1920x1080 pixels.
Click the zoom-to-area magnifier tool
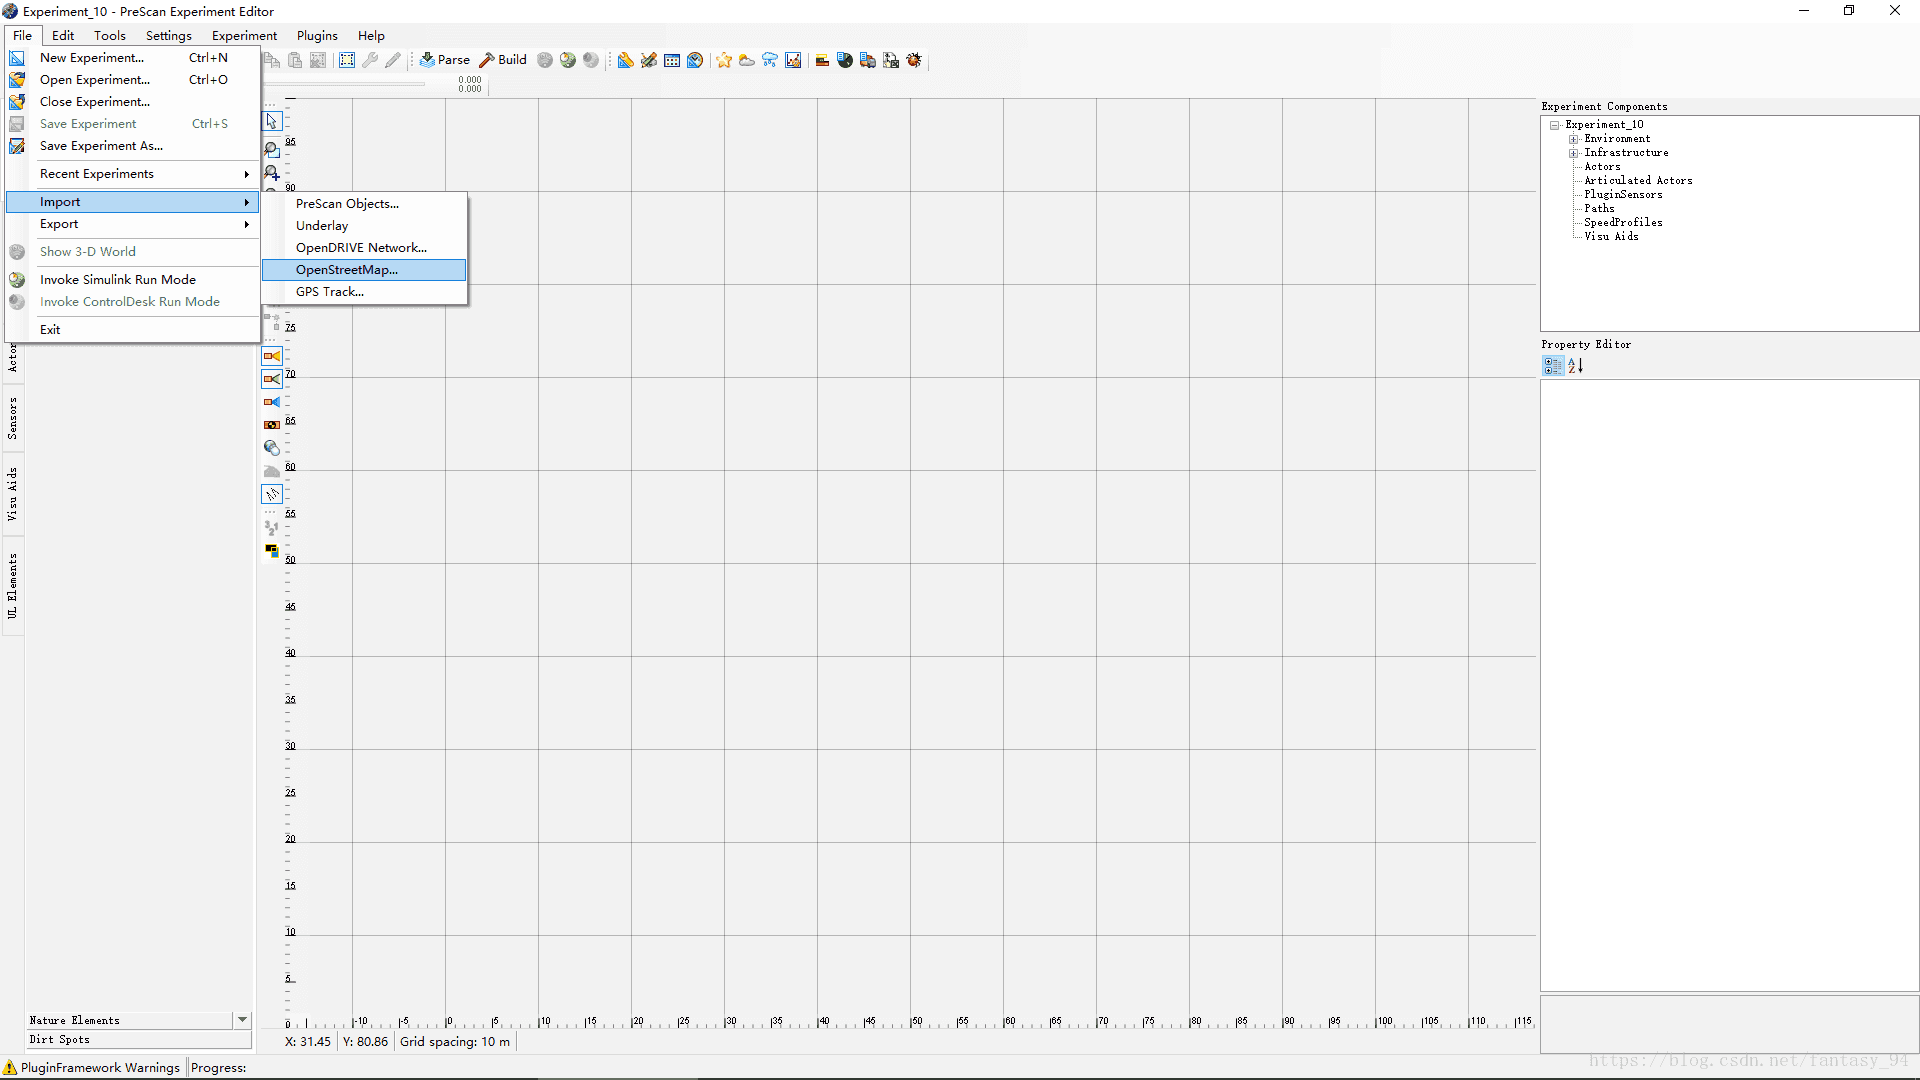pyautogui.click(x=272, y=149)
